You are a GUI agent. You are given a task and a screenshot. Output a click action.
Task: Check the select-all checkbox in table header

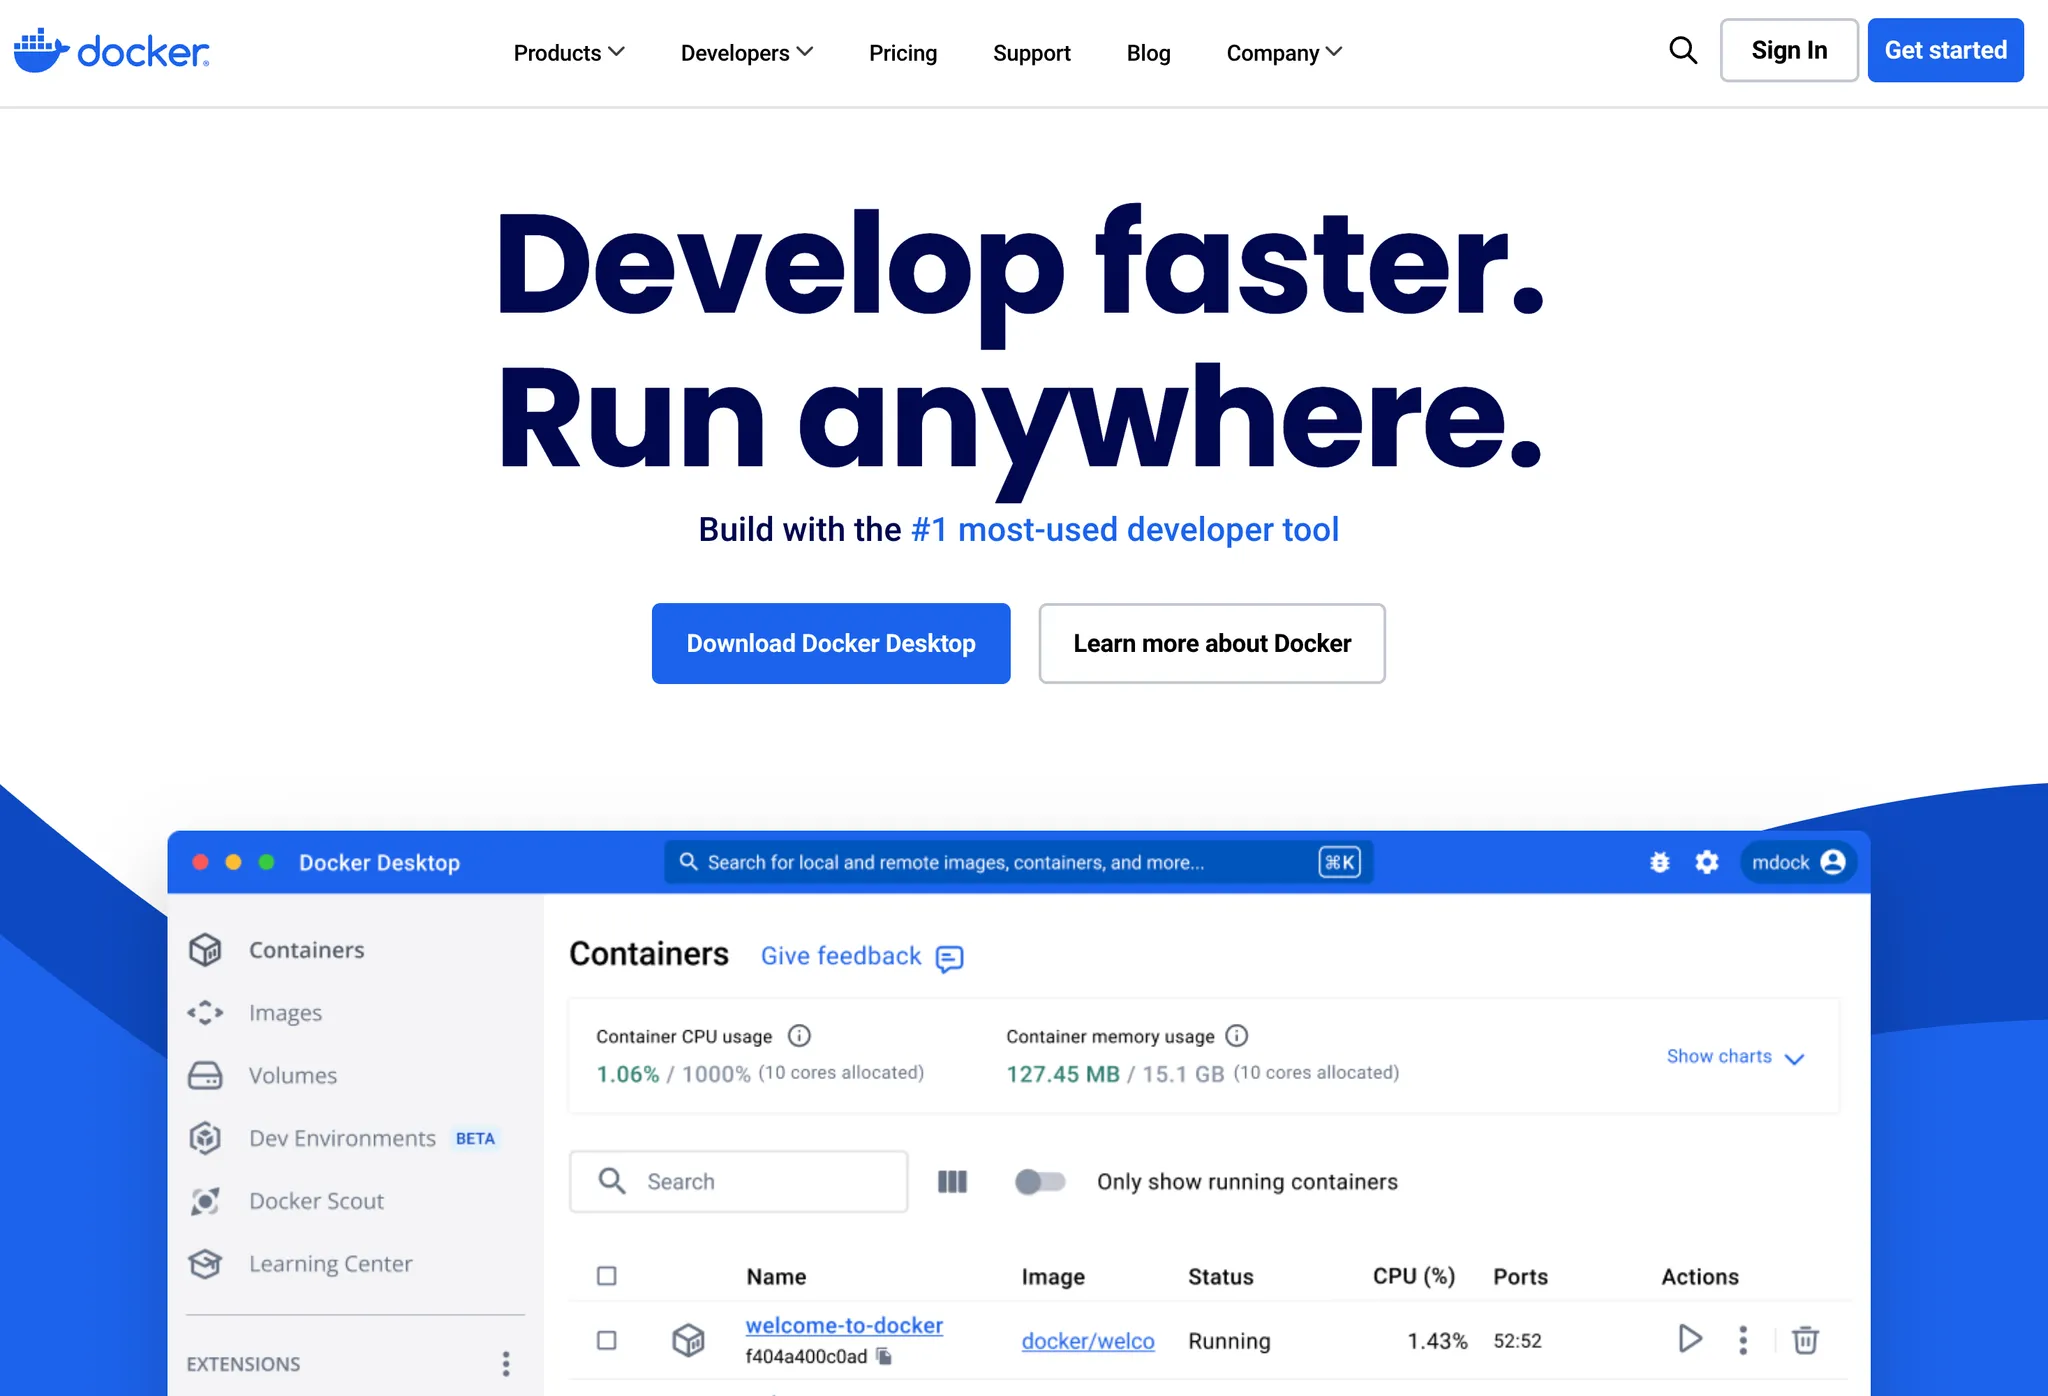tap(607, 1276)
